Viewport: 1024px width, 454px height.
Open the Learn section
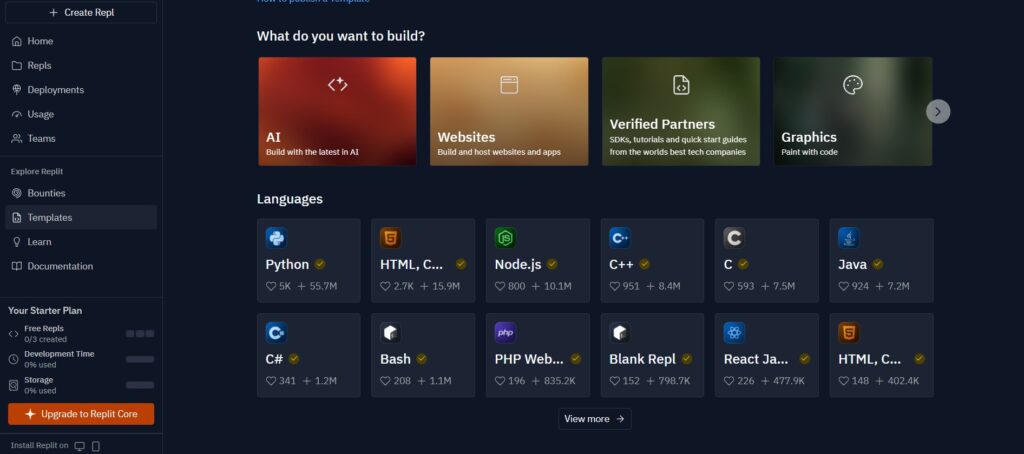[x=81, y=242]
